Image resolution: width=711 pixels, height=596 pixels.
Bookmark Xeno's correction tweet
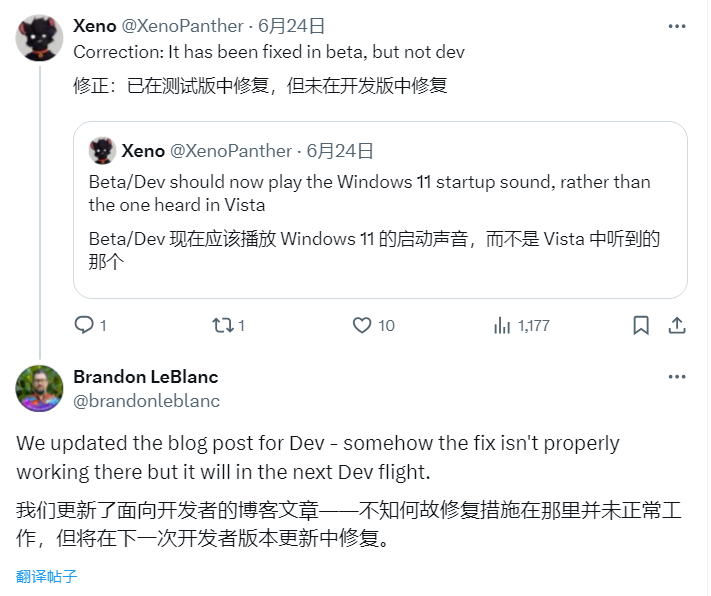(x=641, y=325)
